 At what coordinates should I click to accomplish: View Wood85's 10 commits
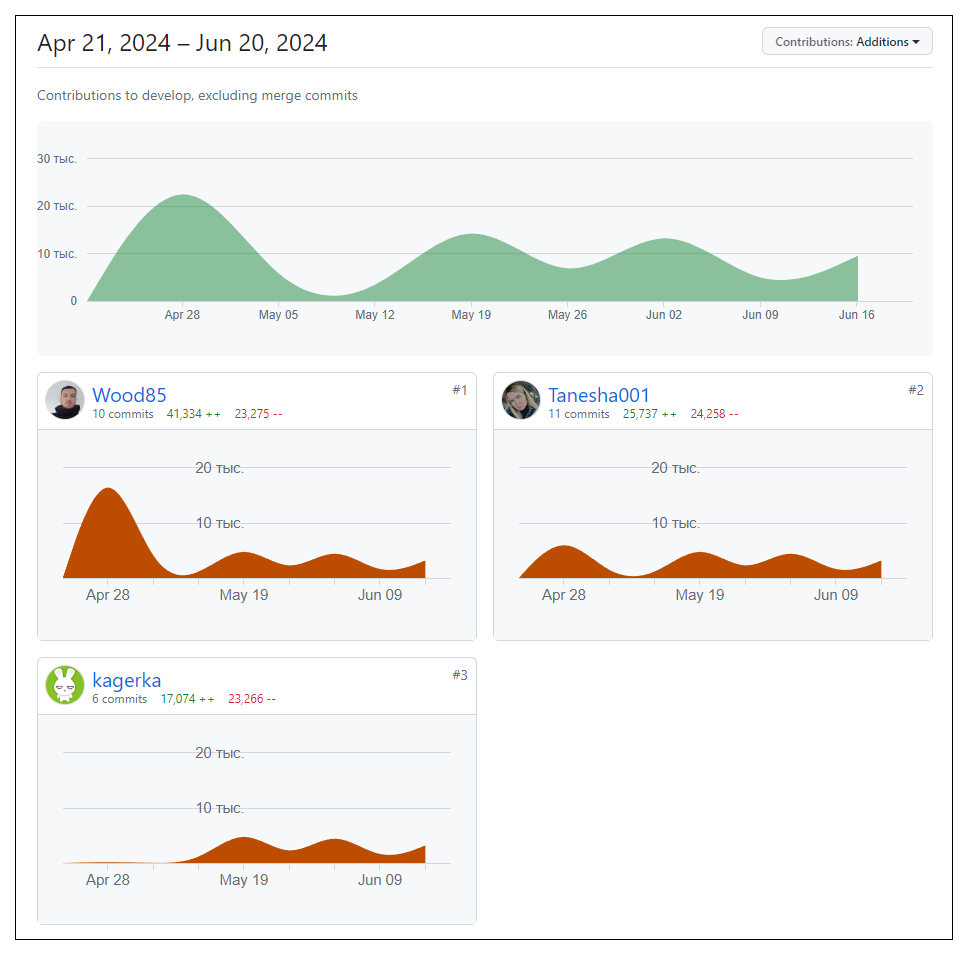pos(123,414)
